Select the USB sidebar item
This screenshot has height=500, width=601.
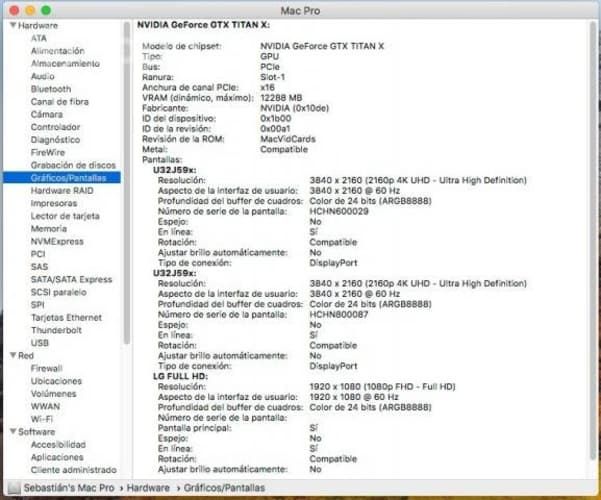coord(40,343)
